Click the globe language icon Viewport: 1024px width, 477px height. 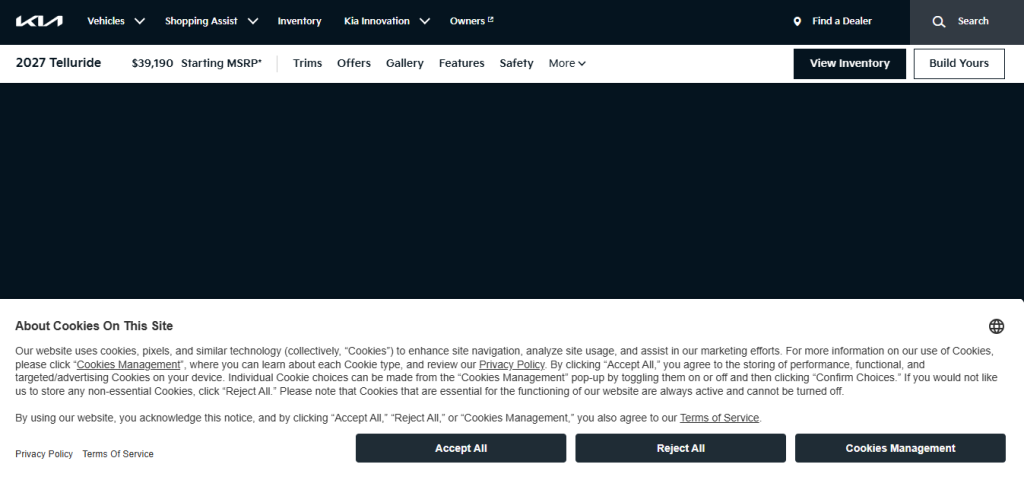tap(996, 326)
